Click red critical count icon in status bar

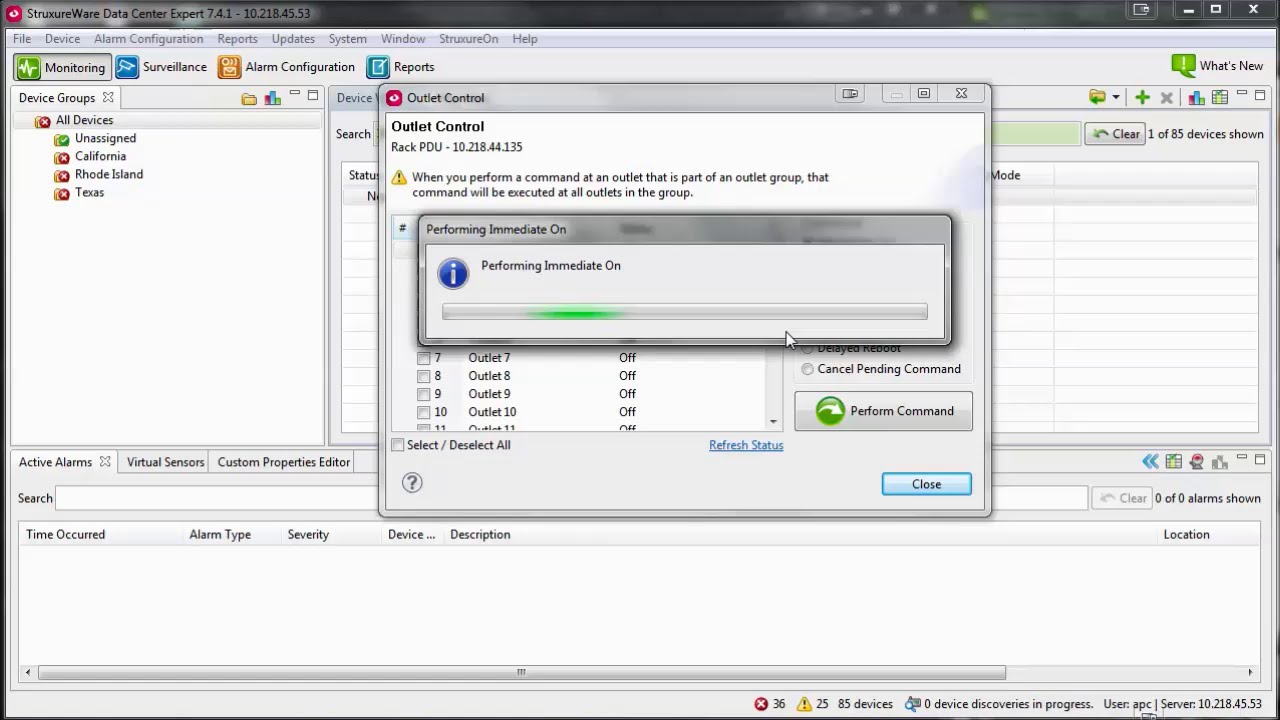tap(761, 704)
